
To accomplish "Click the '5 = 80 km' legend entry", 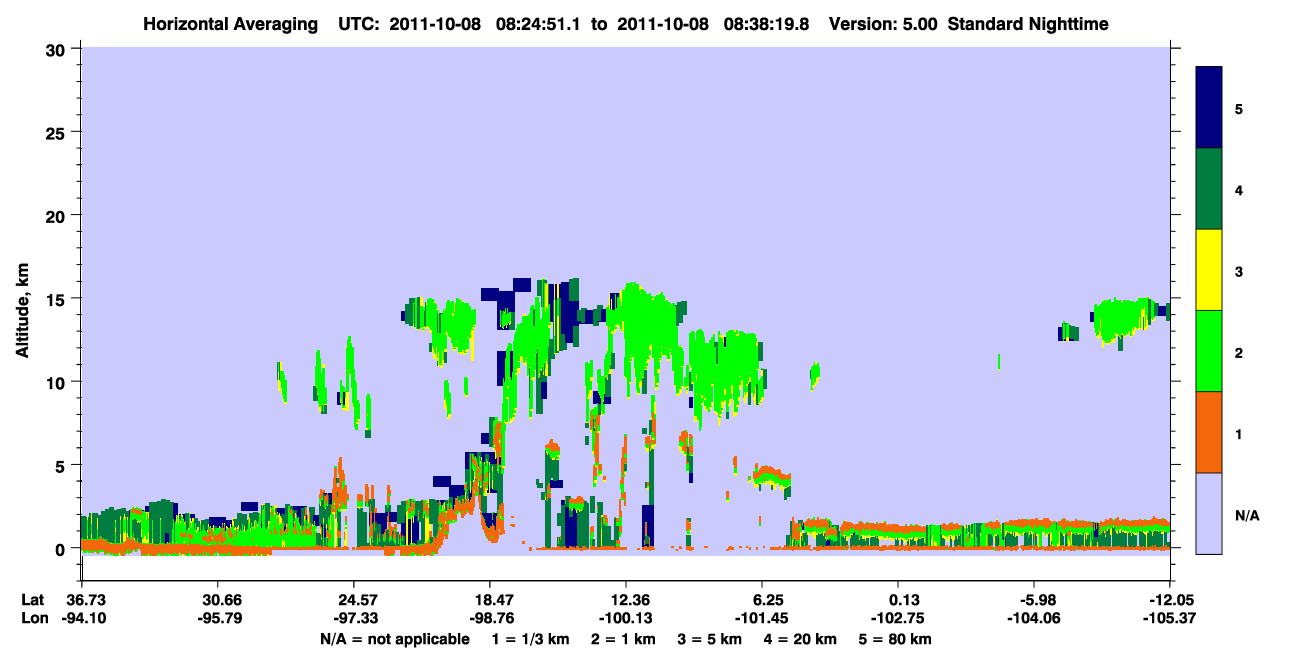I will 896,638.
